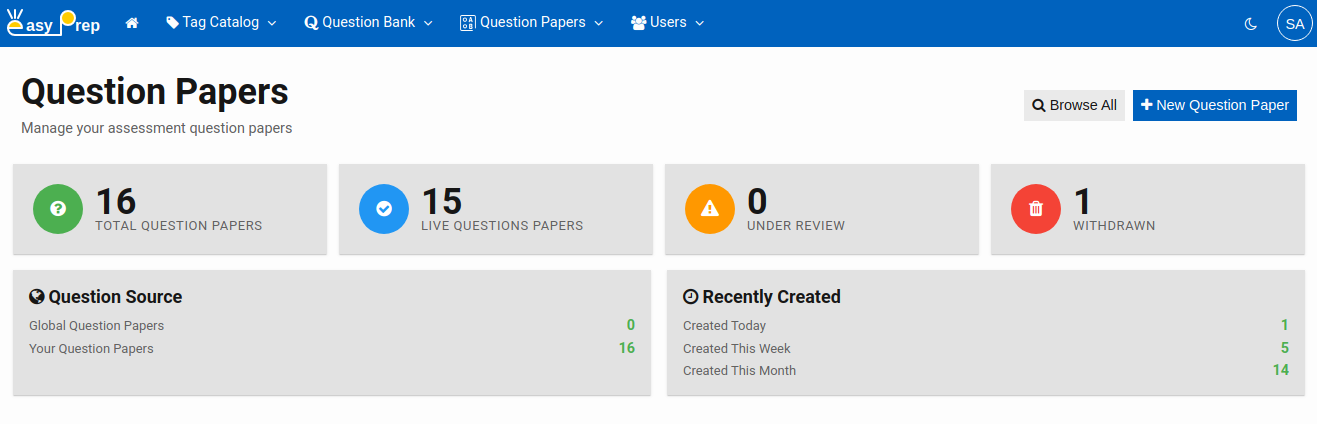
Task: Expand the Question Papers dropdown chevron
Action: pyautogui.click(x=598, y=23)
